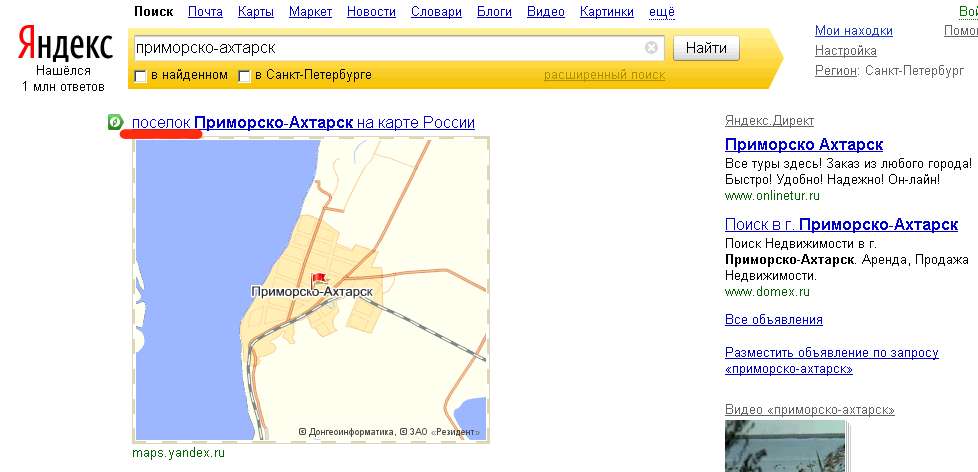Image resolution: width=978 pixels, height=472 pixels.
Task: Open the Настройка settings link
Action: point(845,51)
